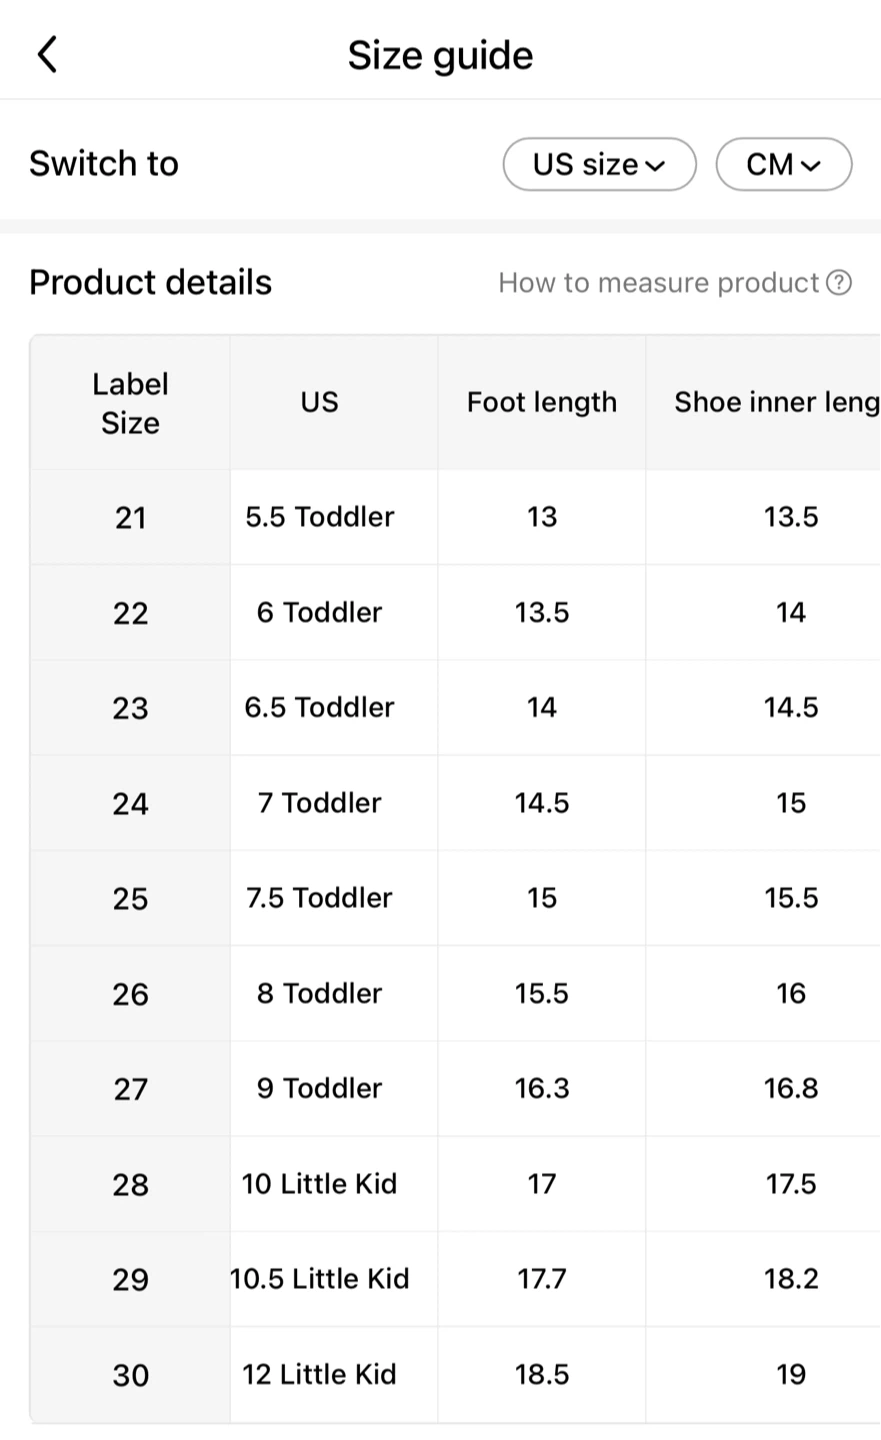Click the 10.5 Little Kid row
Viewport: 881px width, 1440px height.
[x=318, y=1279]
